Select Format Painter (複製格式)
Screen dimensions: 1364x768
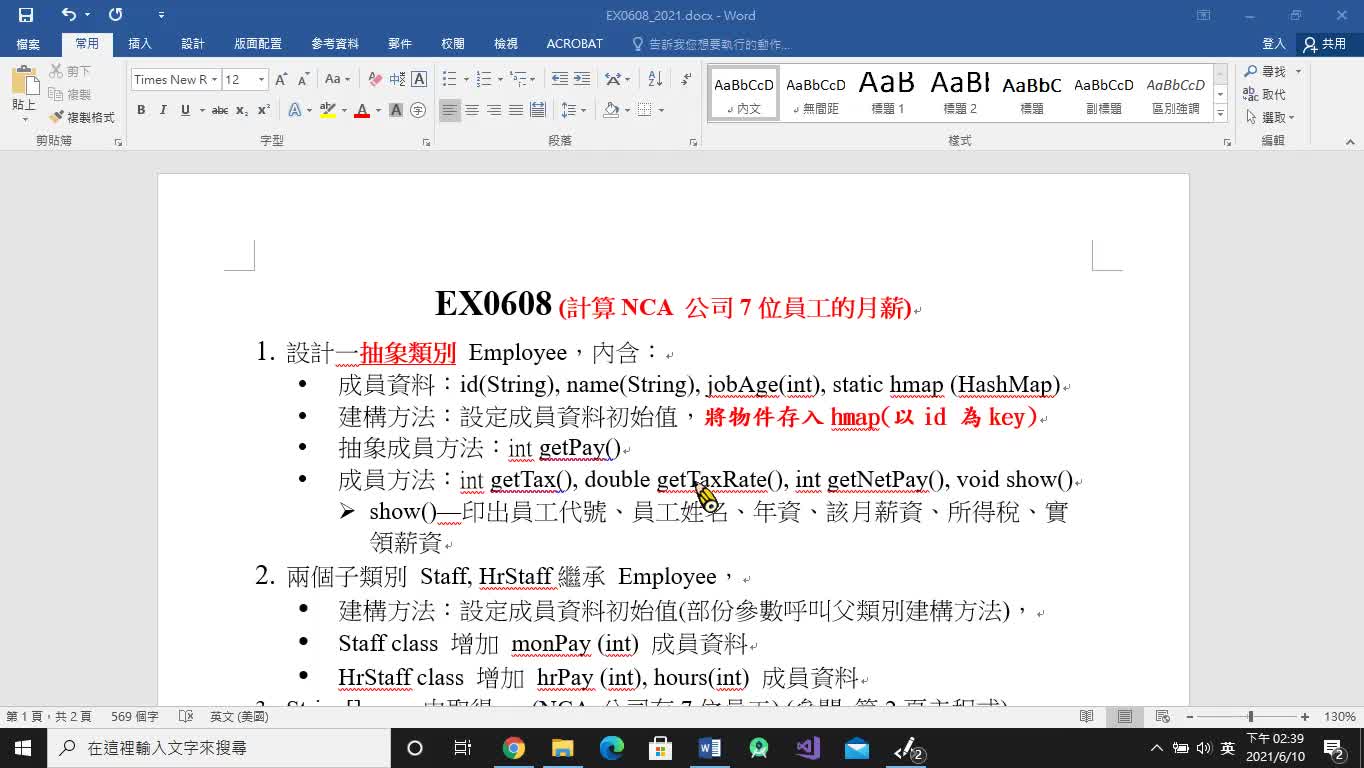coord(81,117)
